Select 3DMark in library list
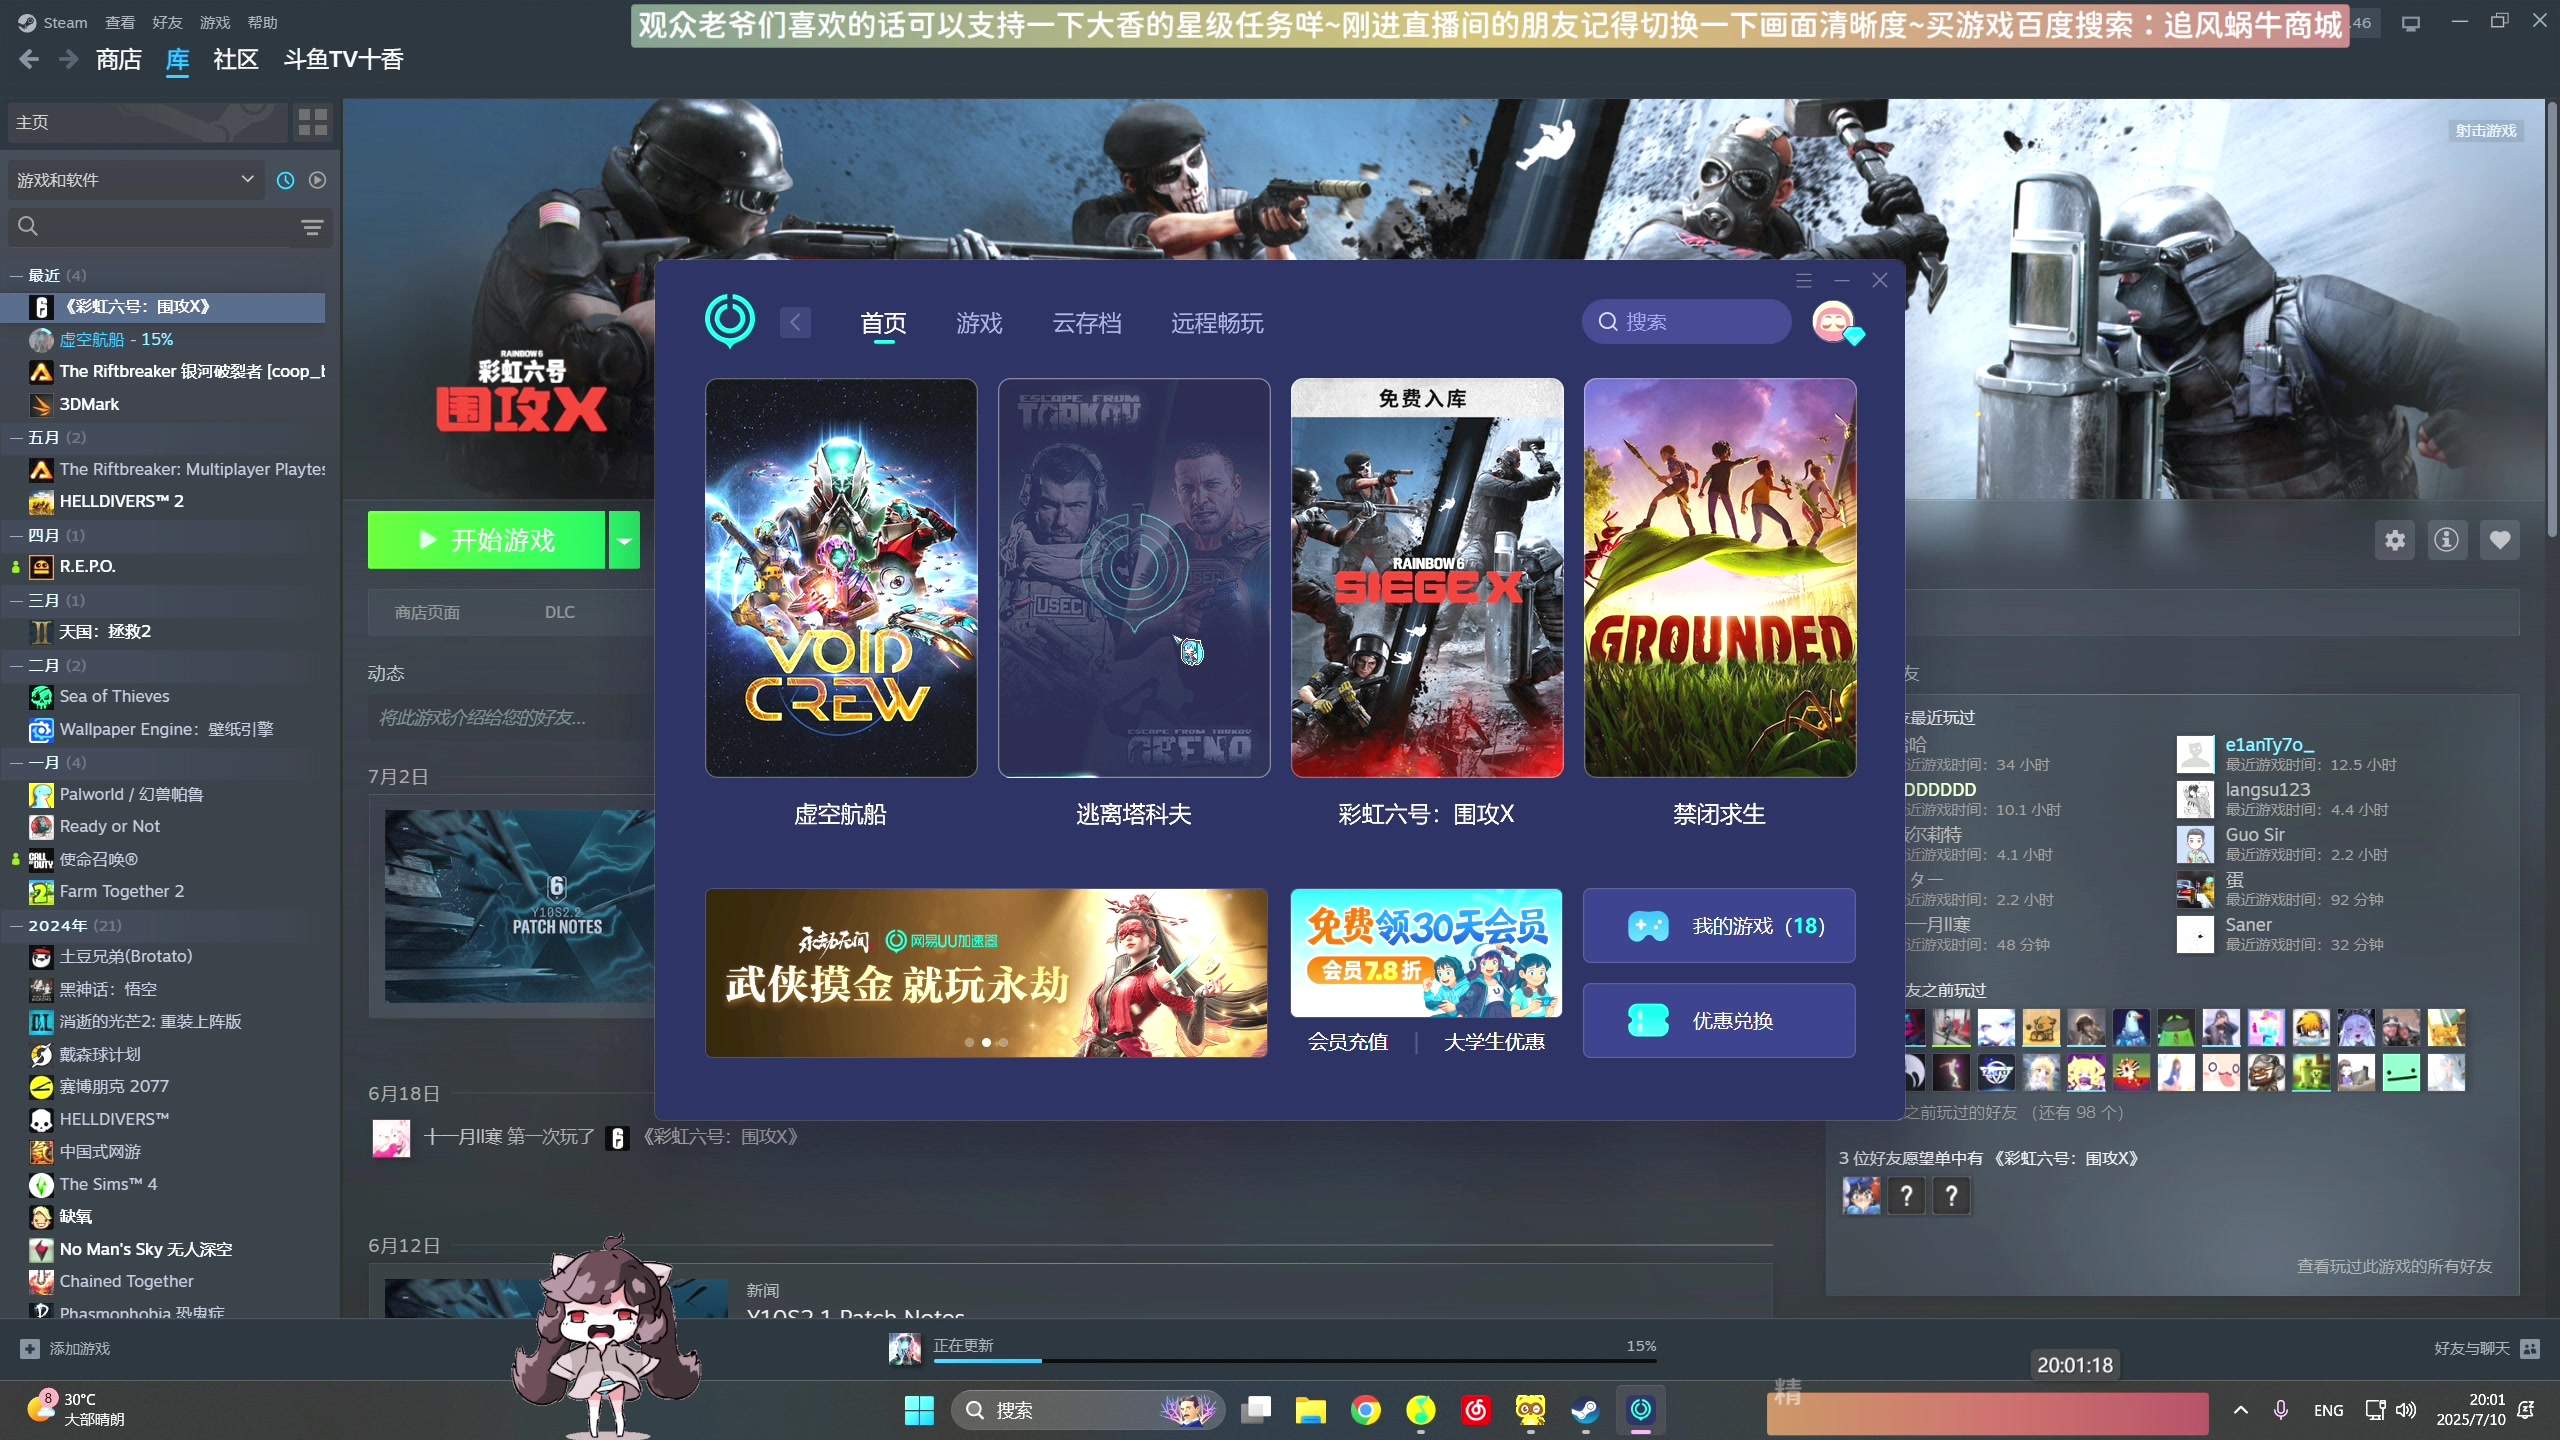 pos(89,404)
